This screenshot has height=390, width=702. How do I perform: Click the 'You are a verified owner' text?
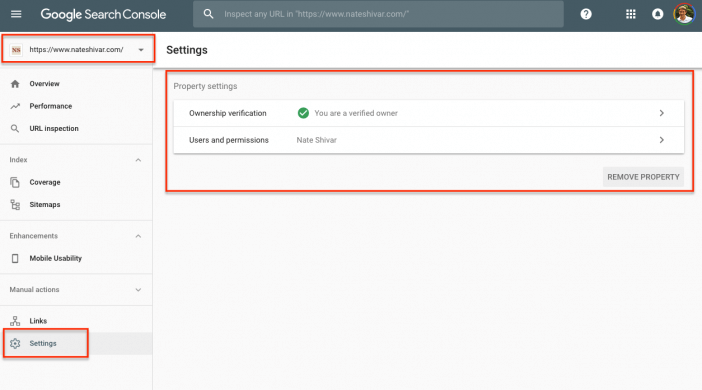[356, 113]
